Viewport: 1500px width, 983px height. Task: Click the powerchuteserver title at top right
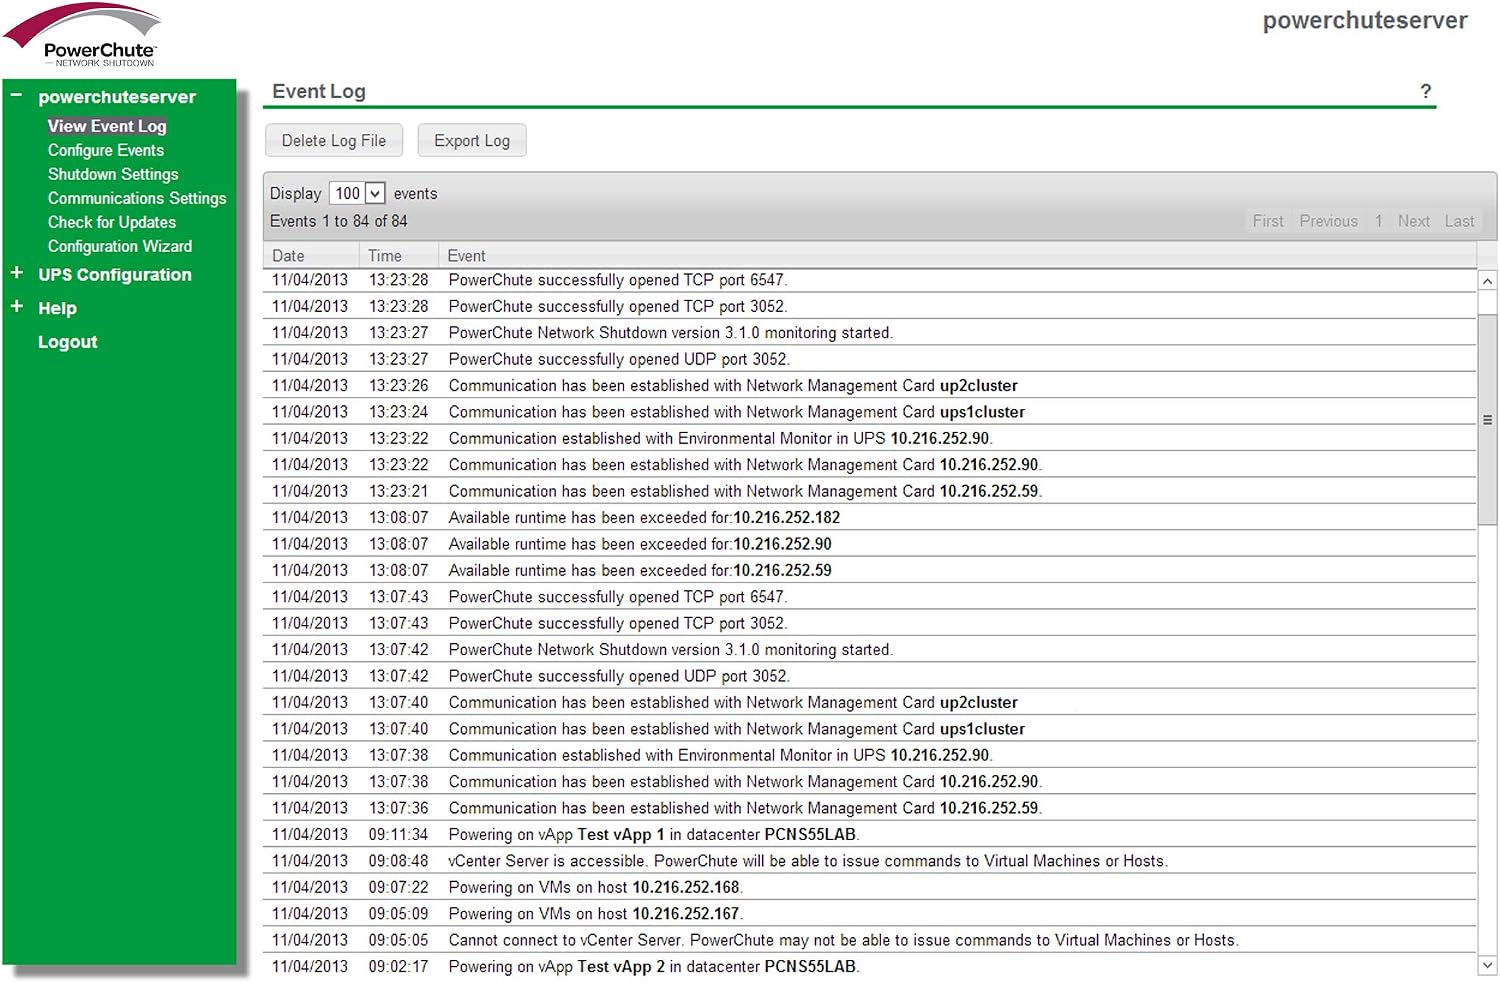(x=1365, y=21)
